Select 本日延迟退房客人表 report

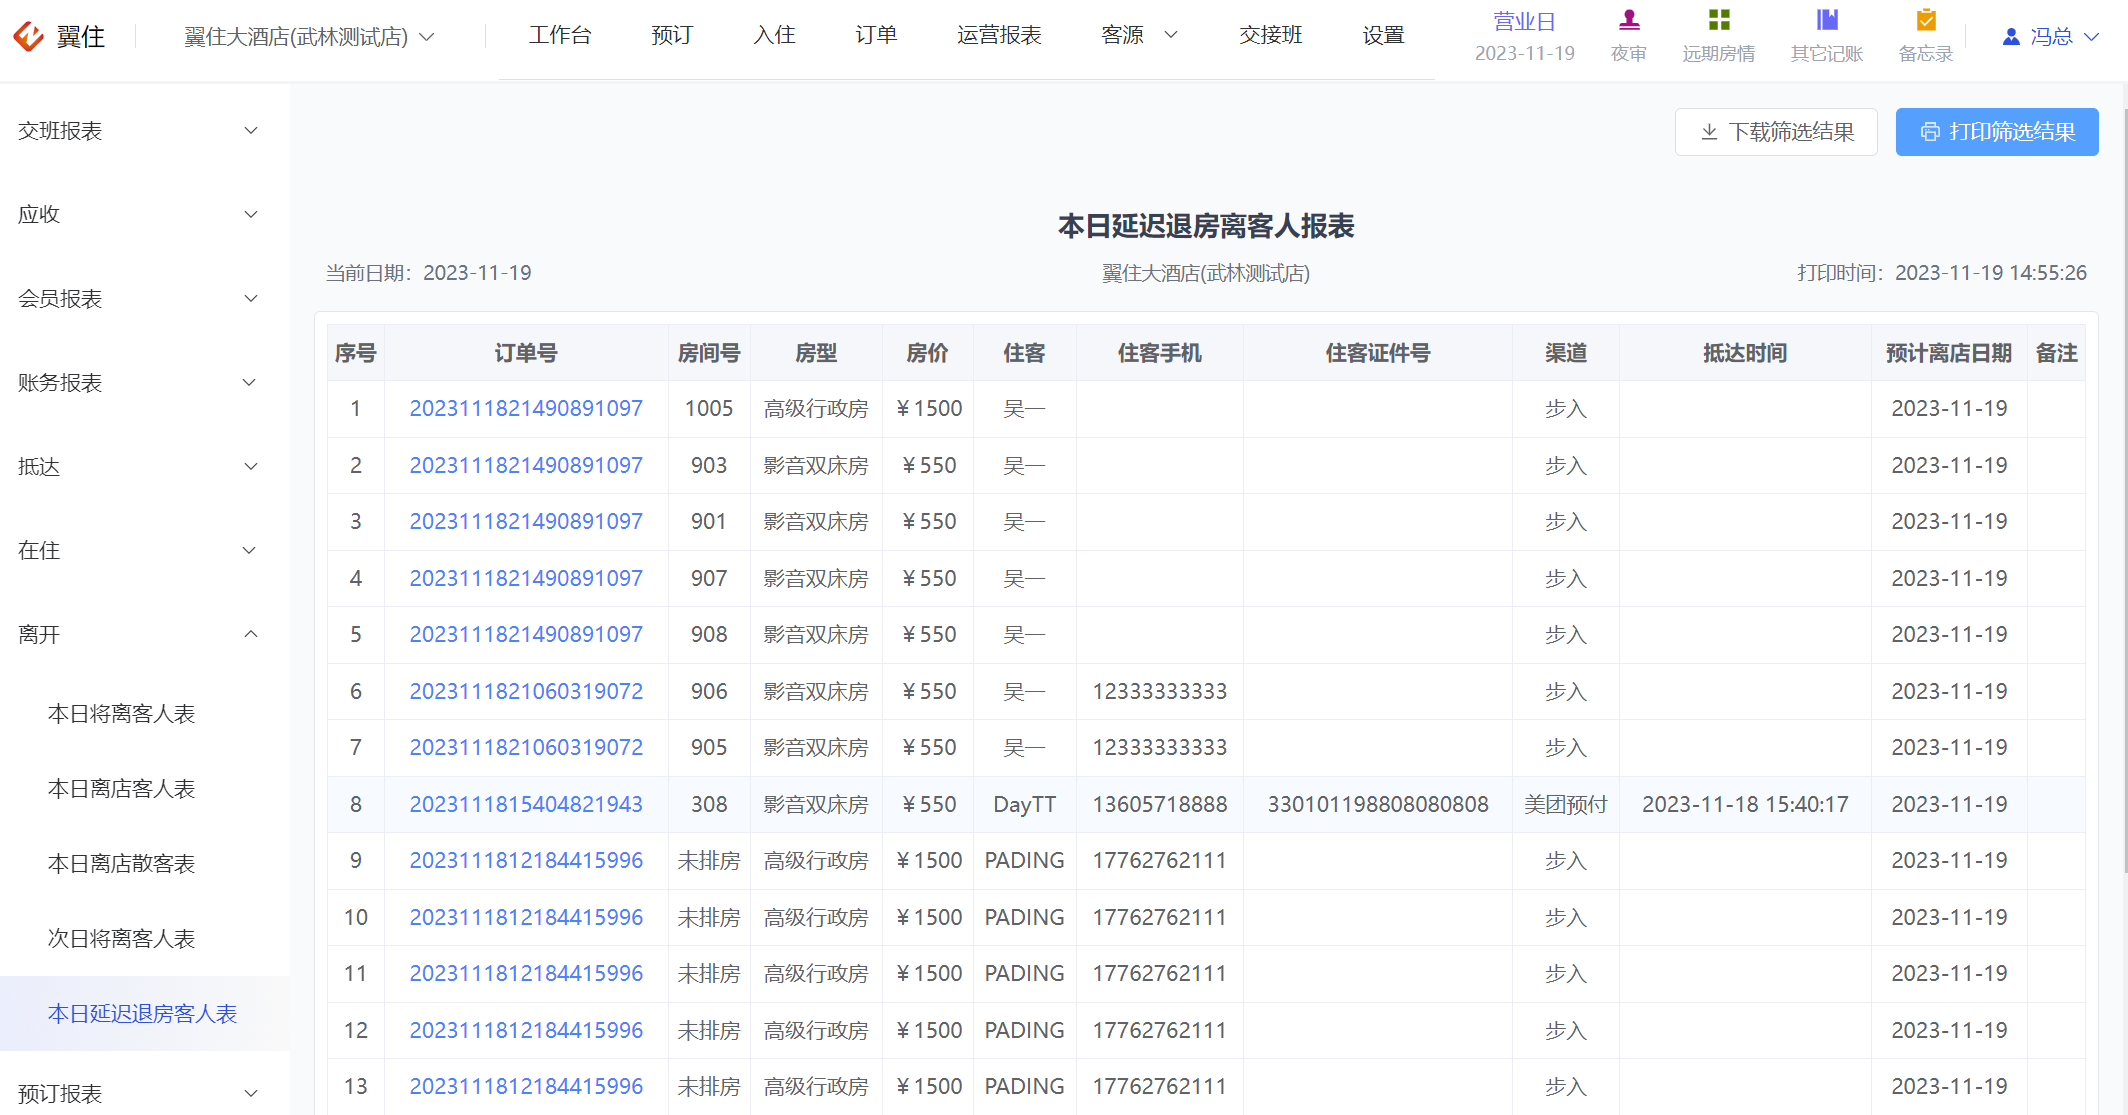tap(143, 1014)
